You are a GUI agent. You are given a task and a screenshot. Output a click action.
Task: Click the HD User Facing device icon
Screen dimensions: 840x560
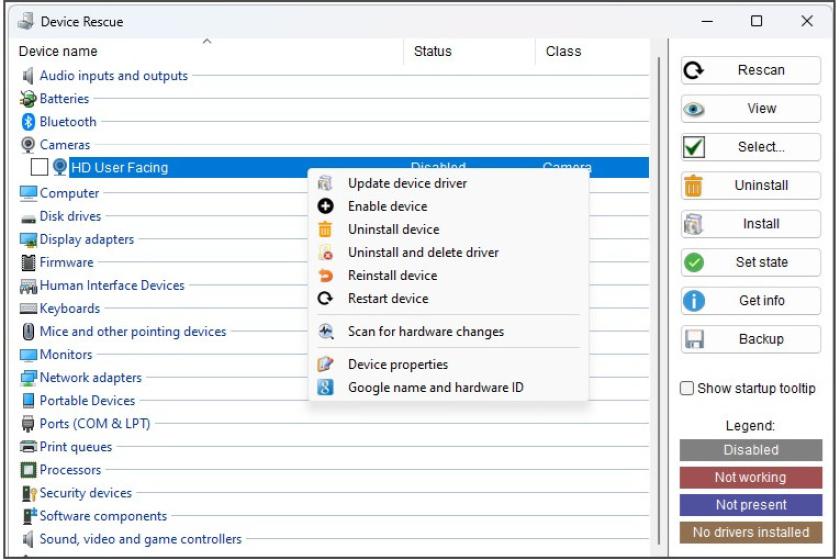click(x=59, y=167)
